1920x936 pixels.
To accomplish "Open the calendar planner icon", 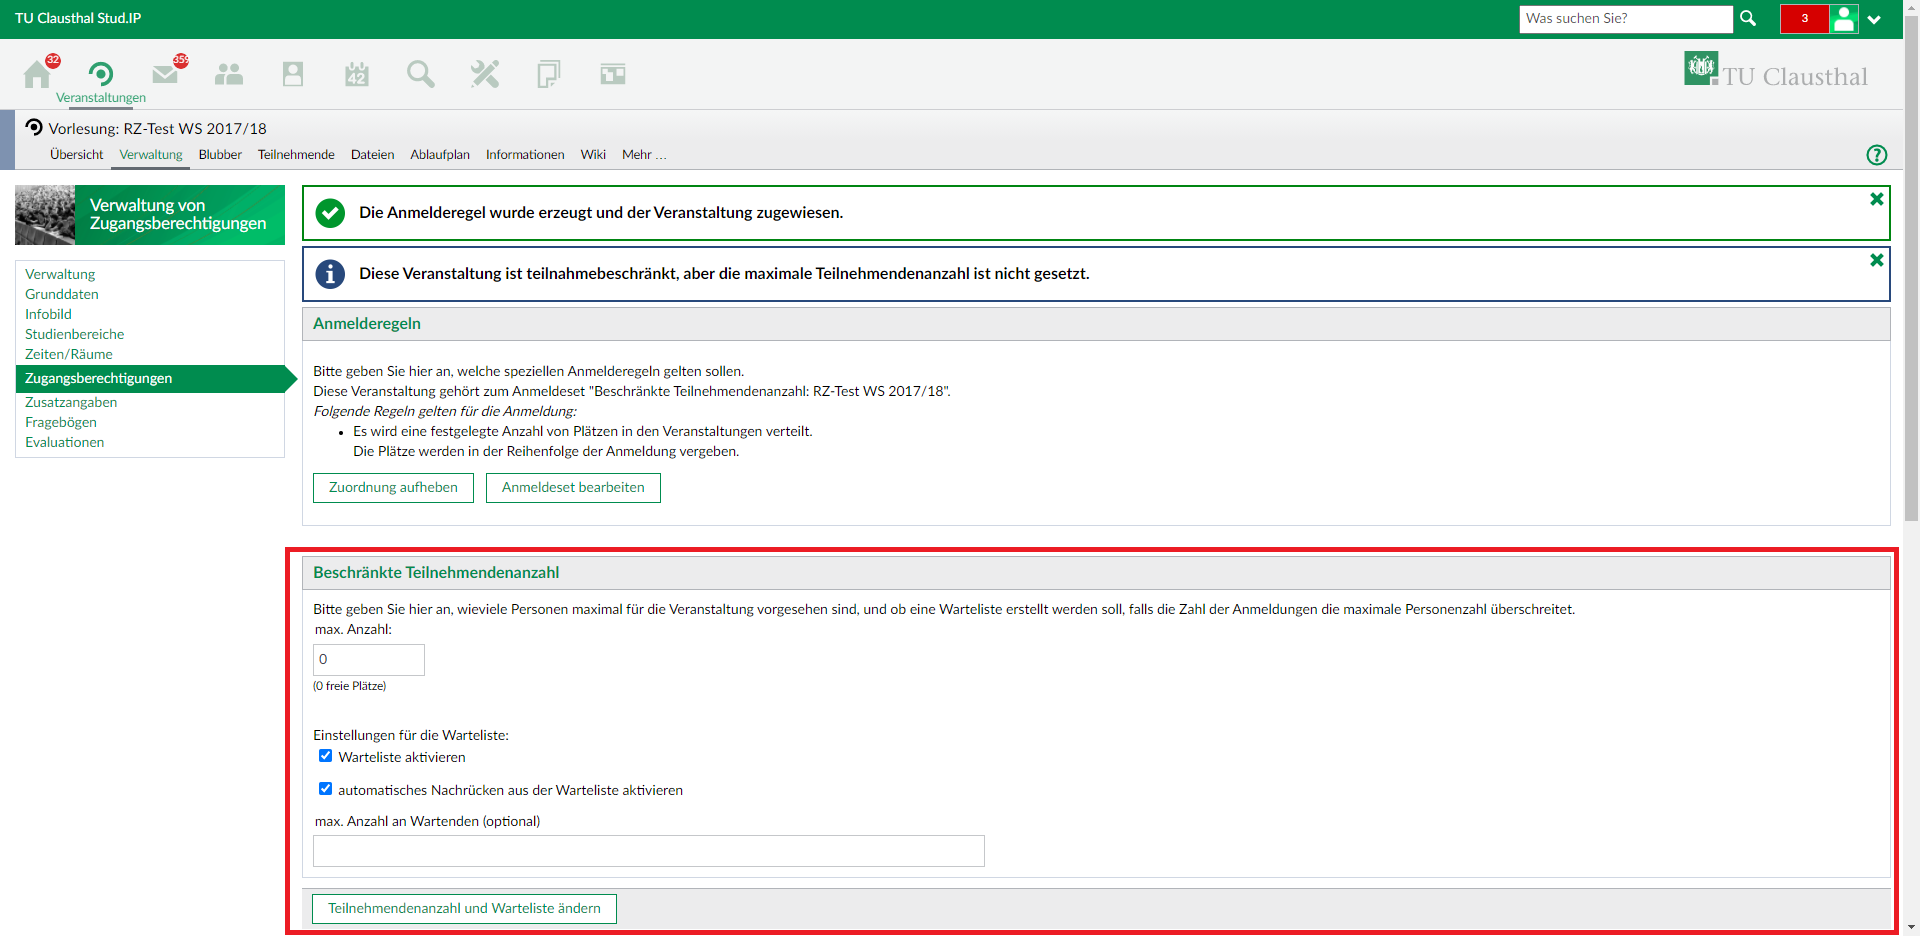I will [357, 75].
